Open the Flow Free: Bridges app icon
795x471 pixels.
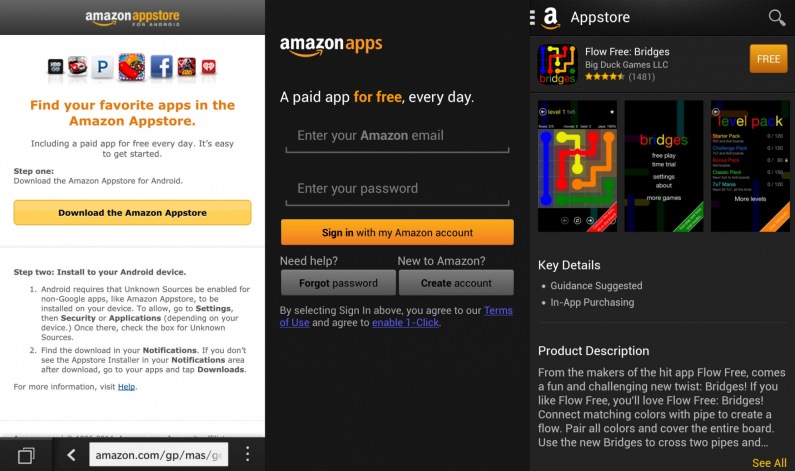click(x=557, y=64)
